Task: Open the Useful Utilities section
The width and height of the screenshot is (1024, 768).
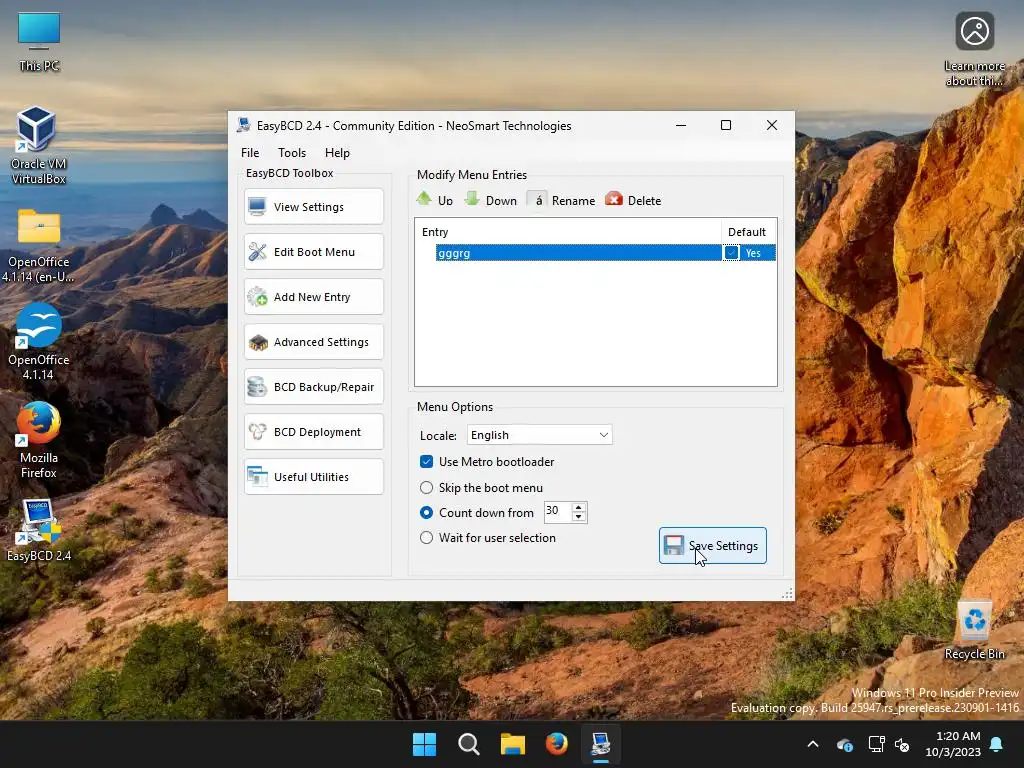Action: tap(313, 477)
